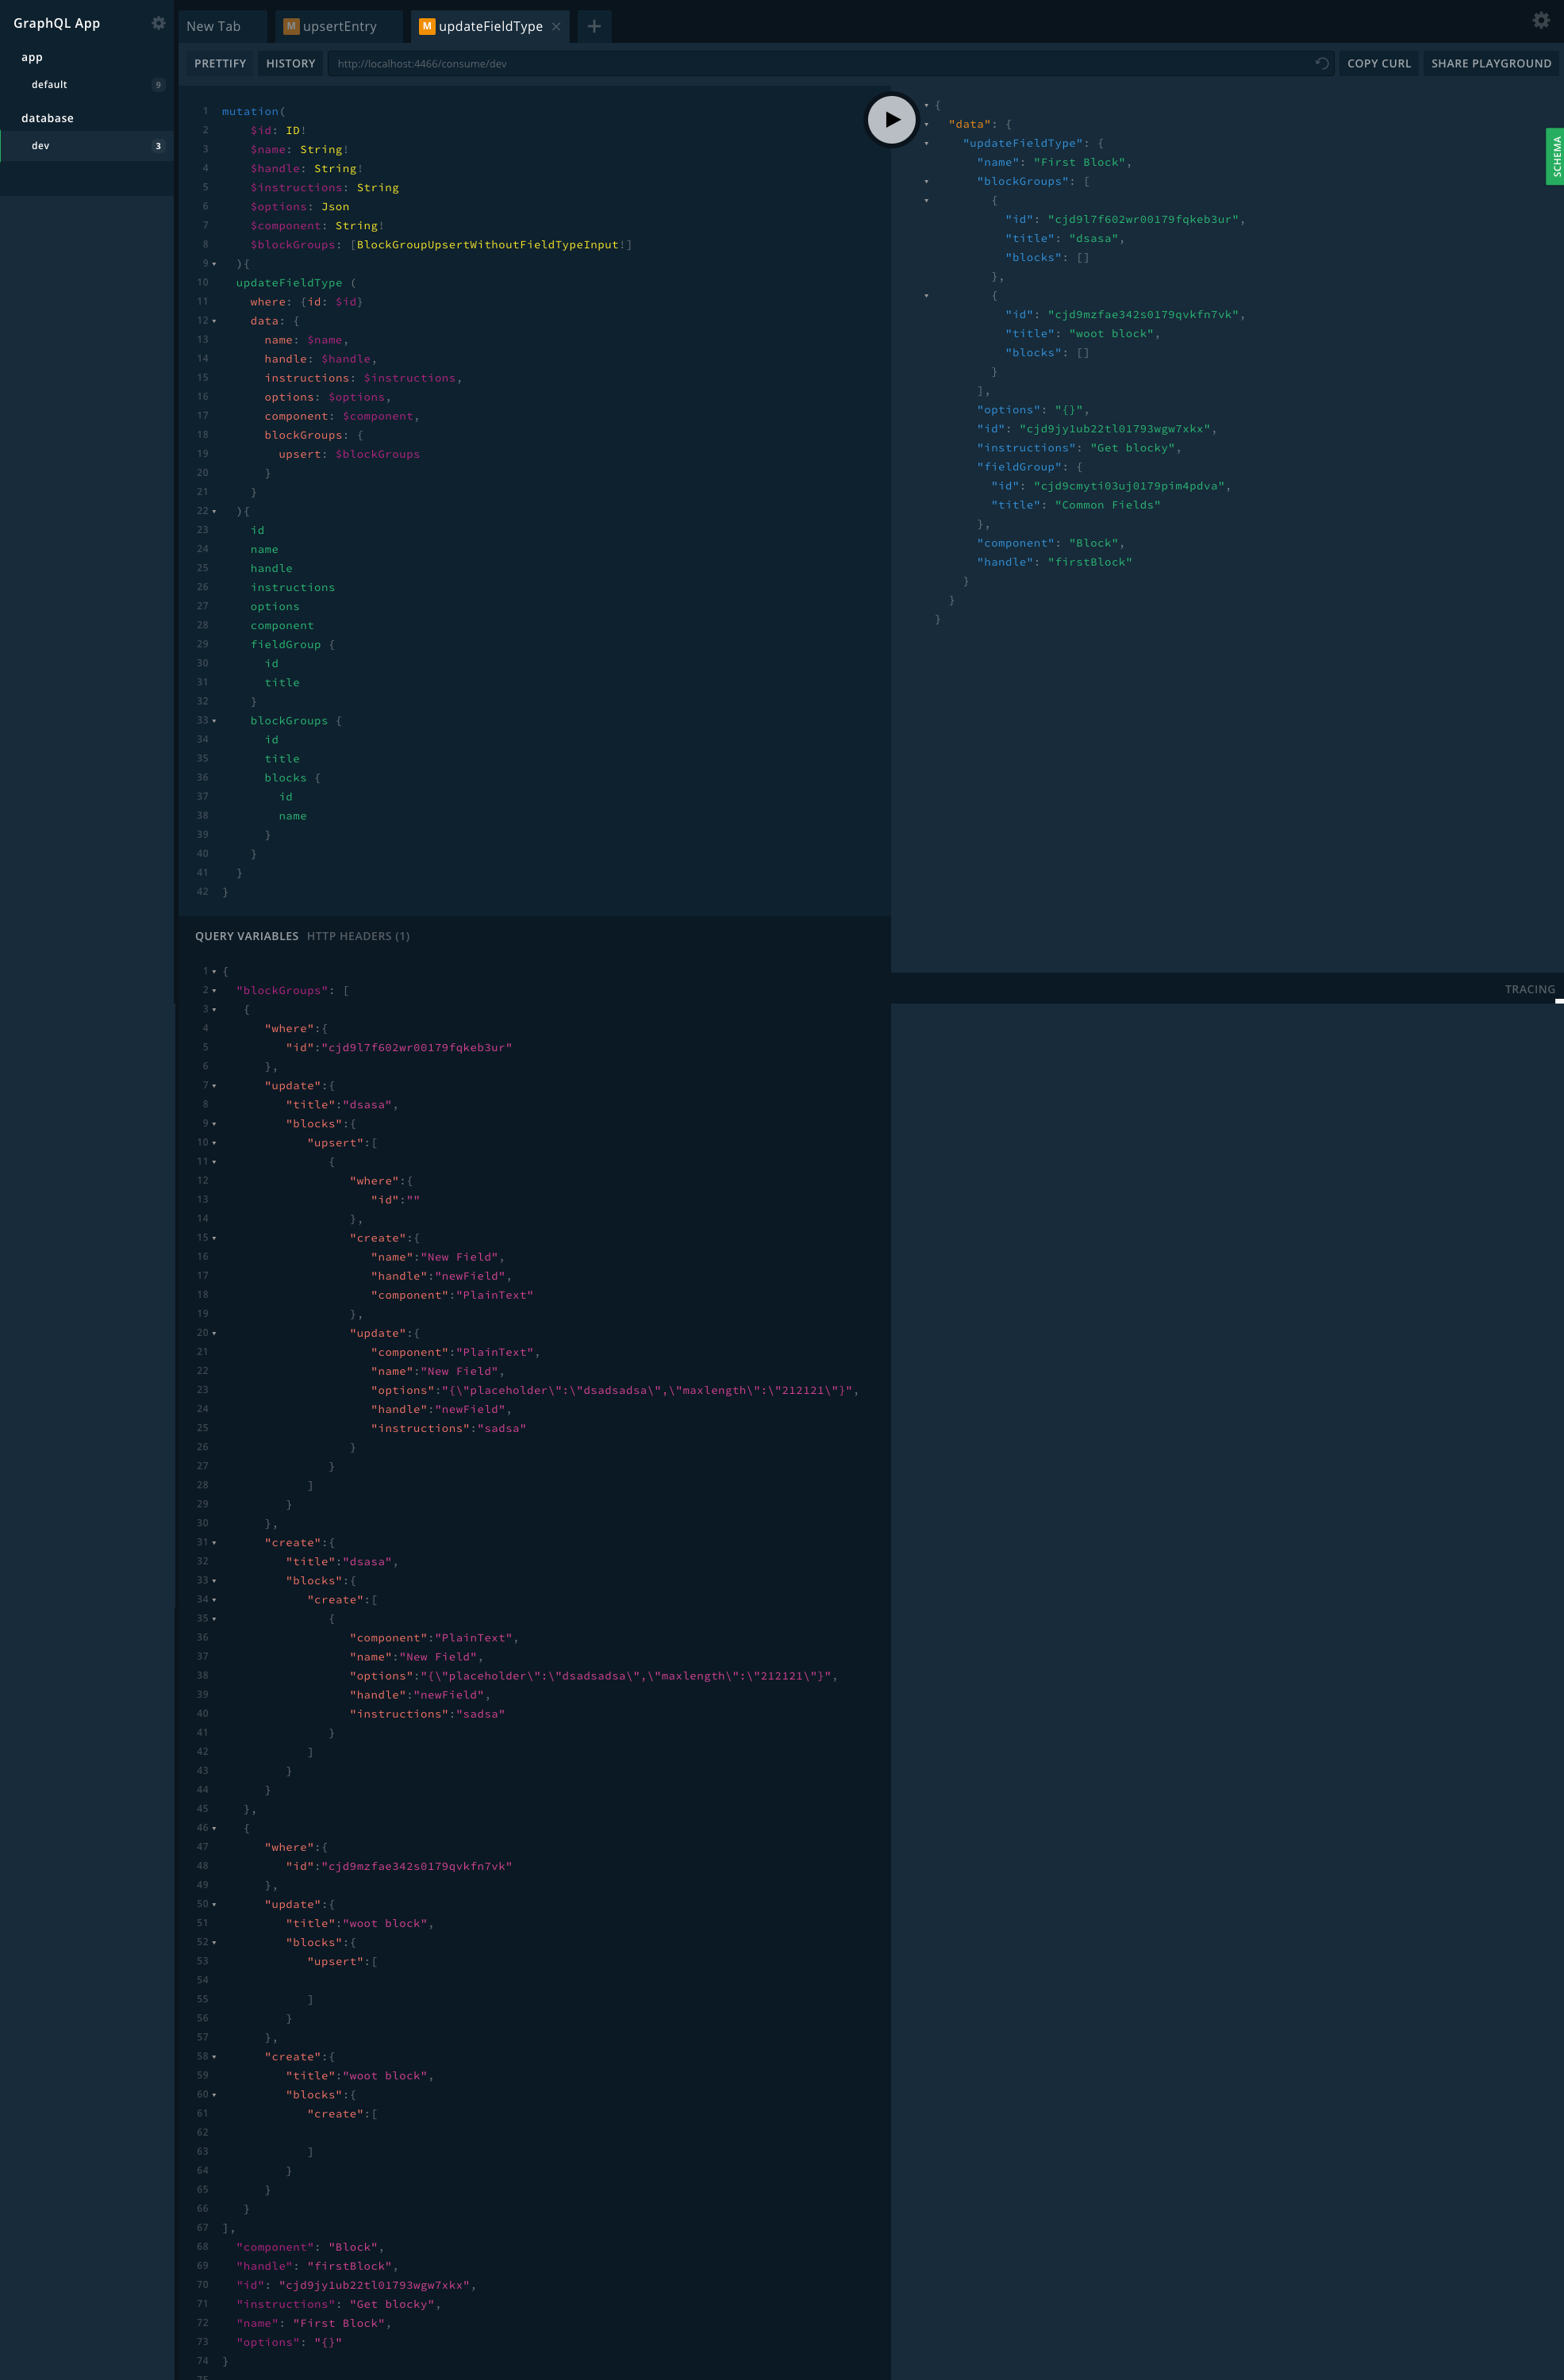Click the M icon on upsertEntry tab
This screenshot has width=1564, height=2380.
point(291,27)
